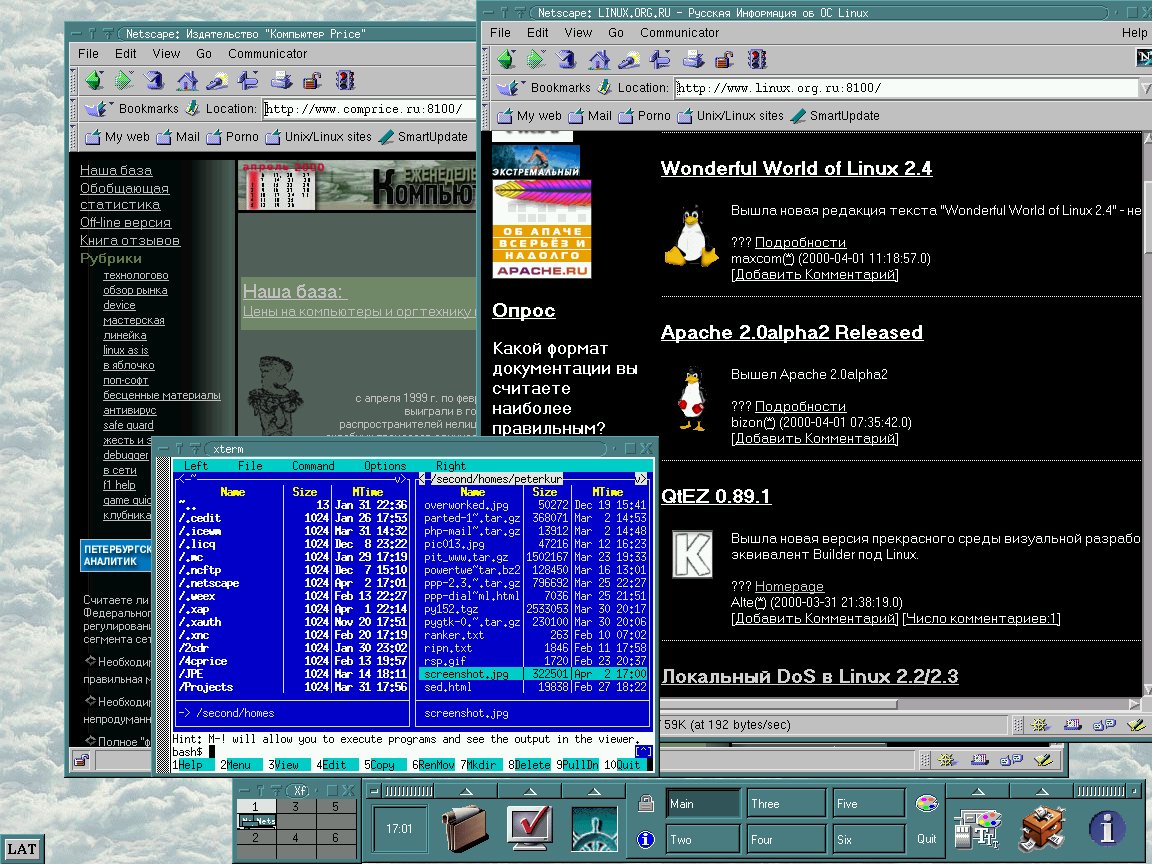Launch the ship wheel Netscape icon in panel

[x=594, y=829]
